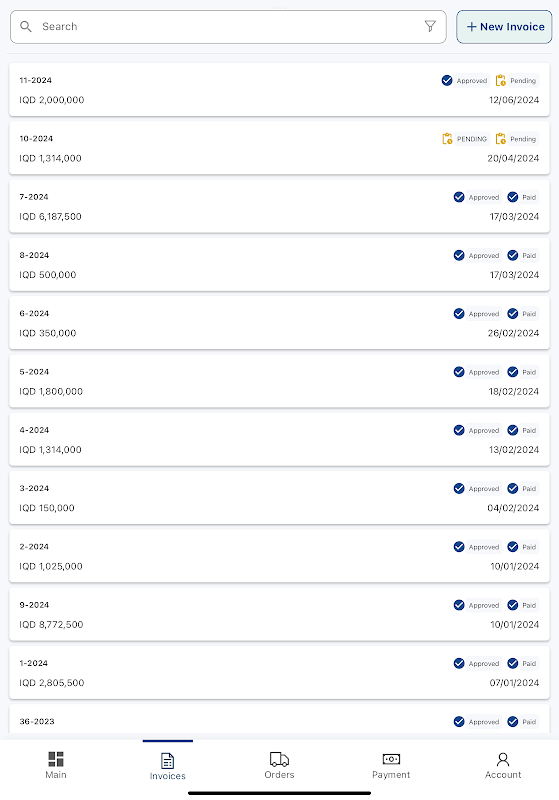Focus the Search input field
The image size is (559, 800).
[228, 27]
